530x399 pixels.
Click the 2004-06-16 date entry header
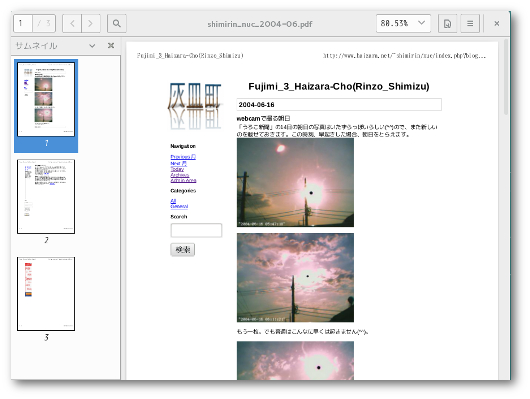pos(339,104)
